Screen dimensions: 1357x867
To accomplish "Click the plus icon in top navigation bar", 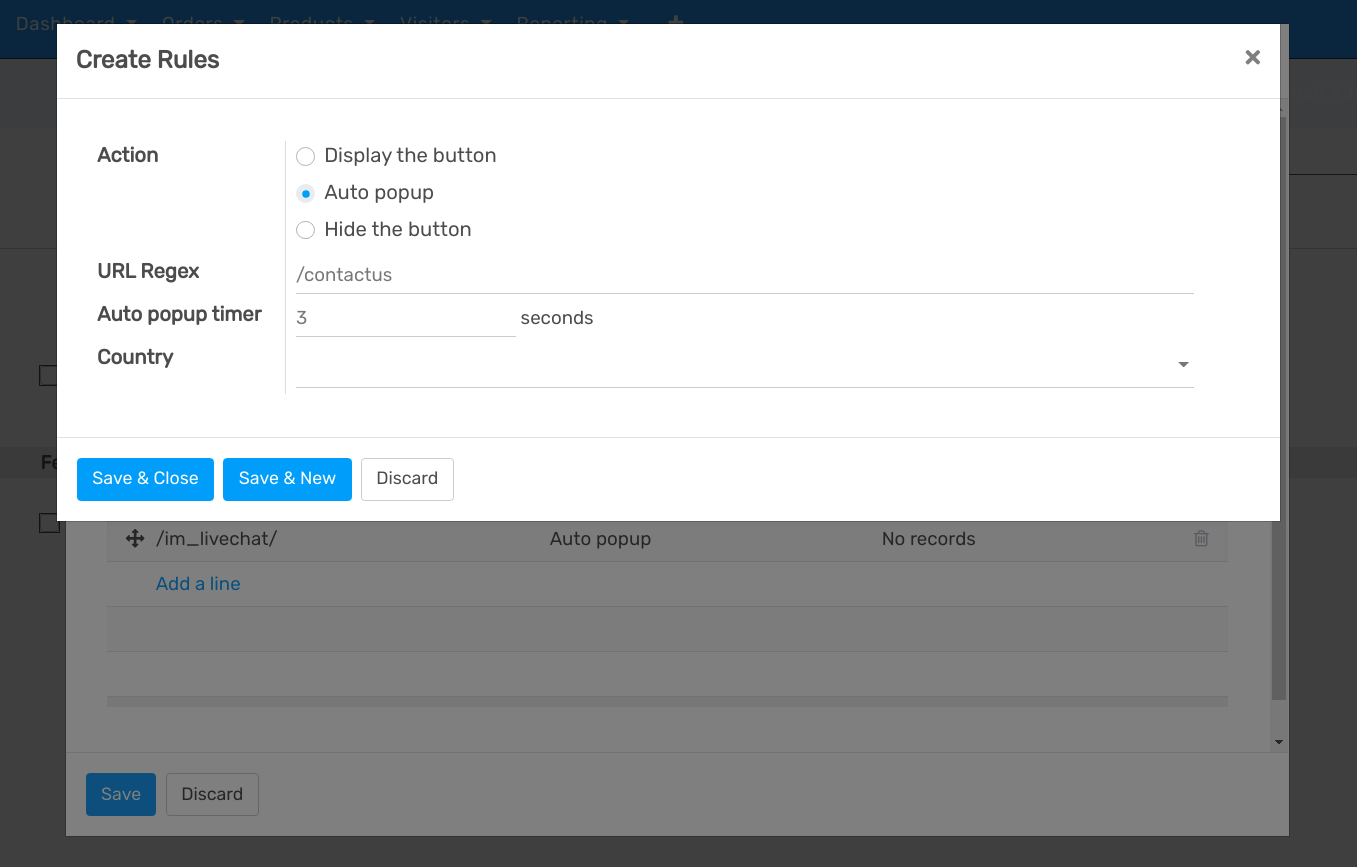I will (x=676, y=22).
